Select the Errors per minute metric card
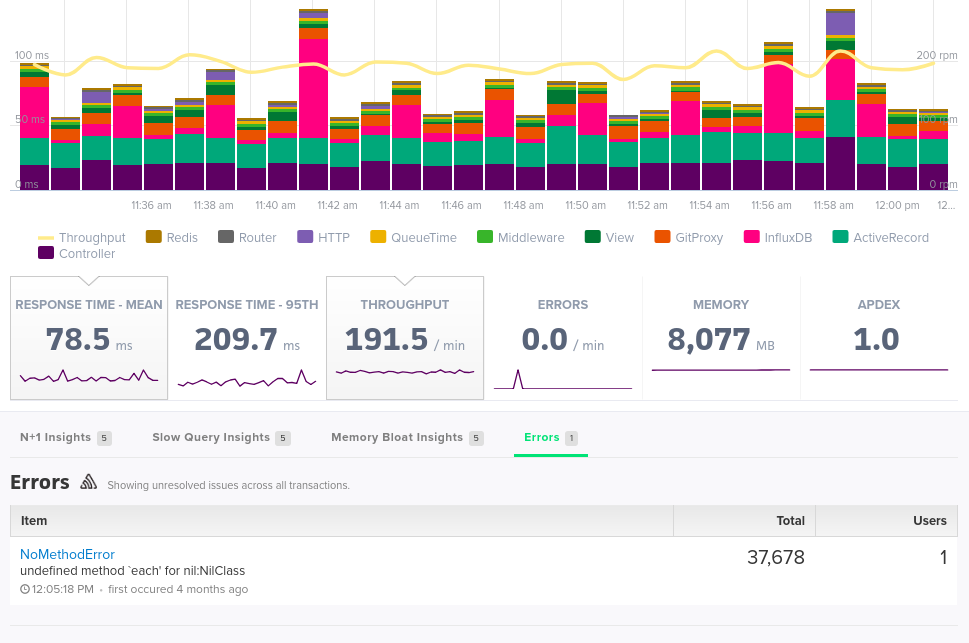The image size is (969, 643). pyautogui.click(x=563, y=338)
